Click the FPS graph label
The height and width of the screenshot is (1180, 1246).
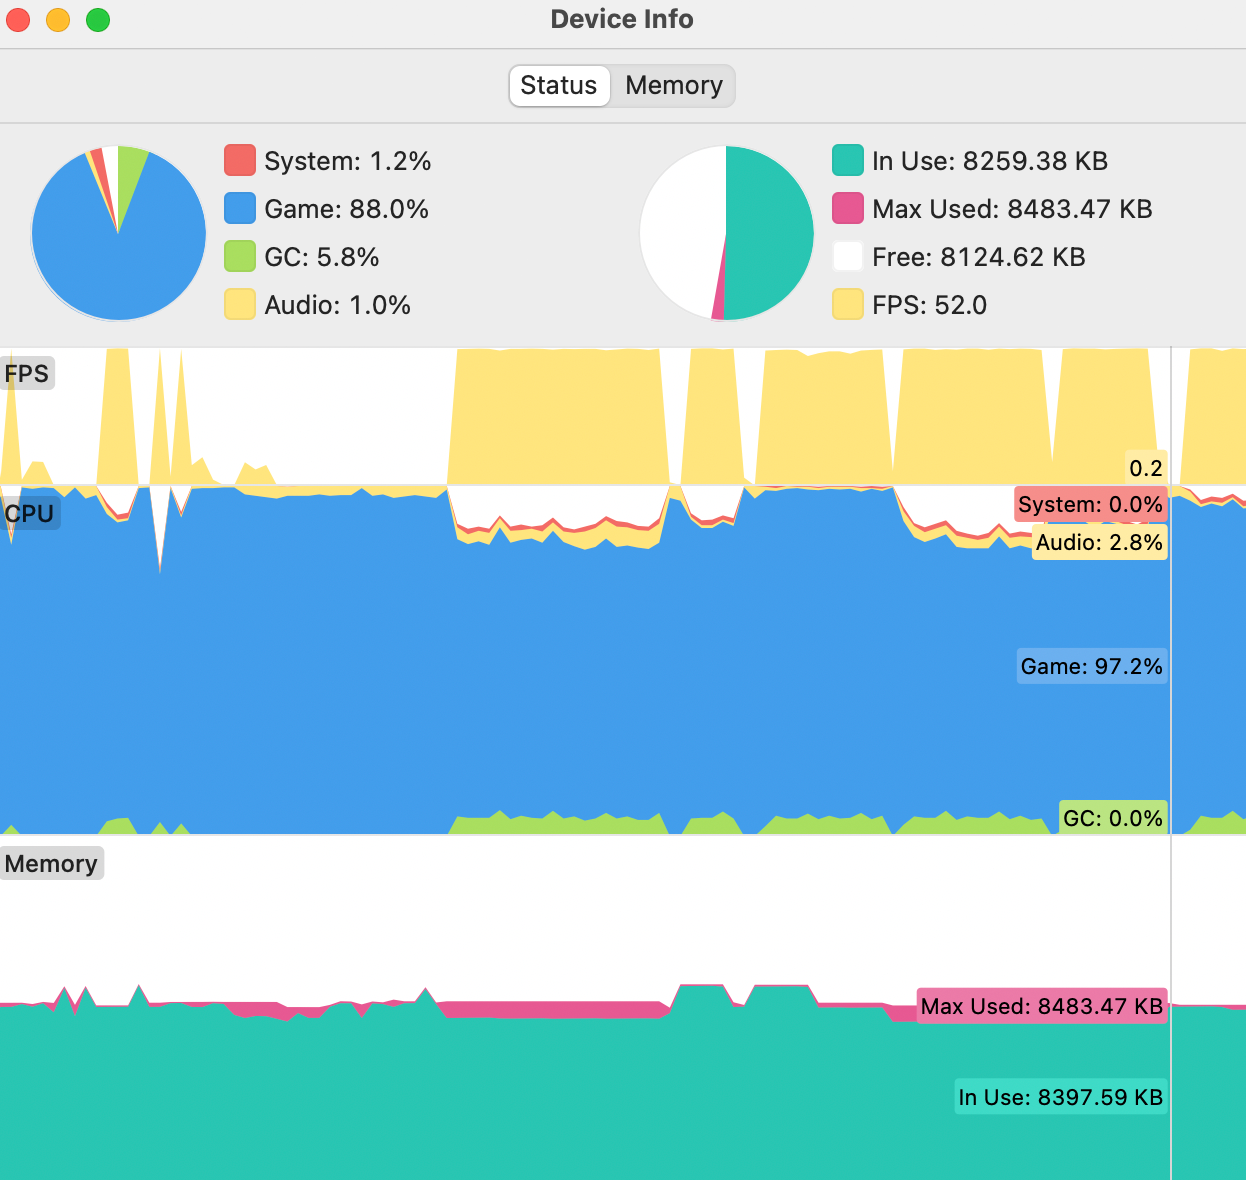[27, 374]
